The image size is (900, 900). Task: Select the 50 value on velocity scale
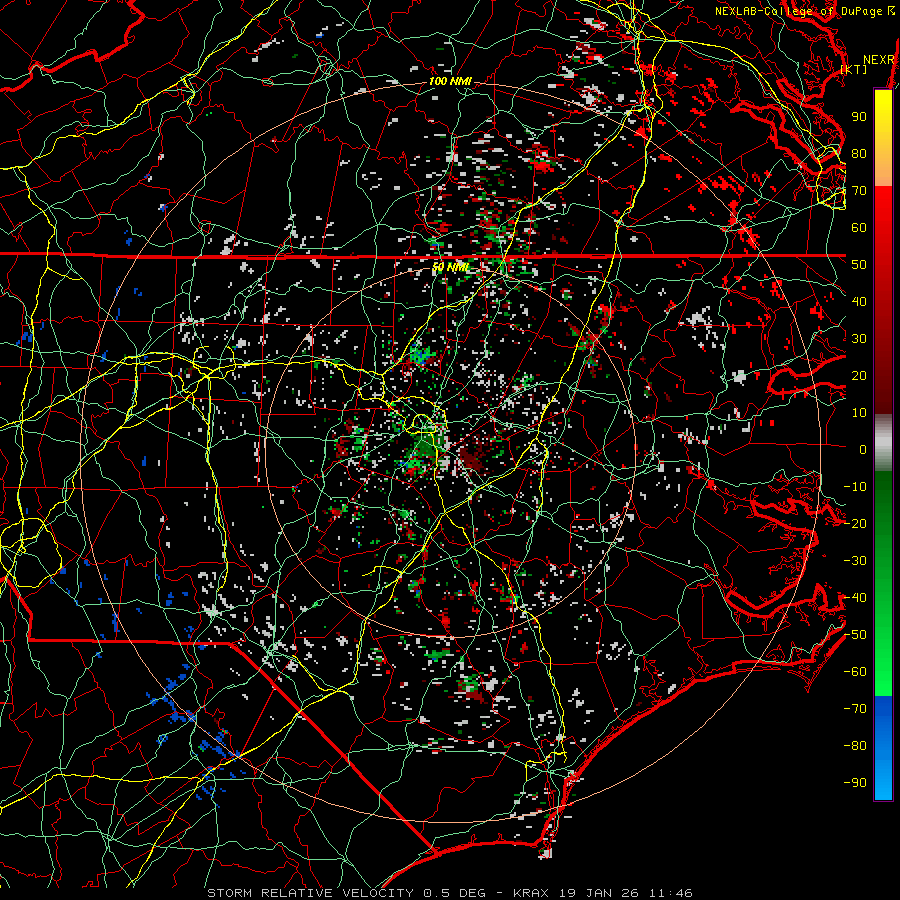[859, 265]
